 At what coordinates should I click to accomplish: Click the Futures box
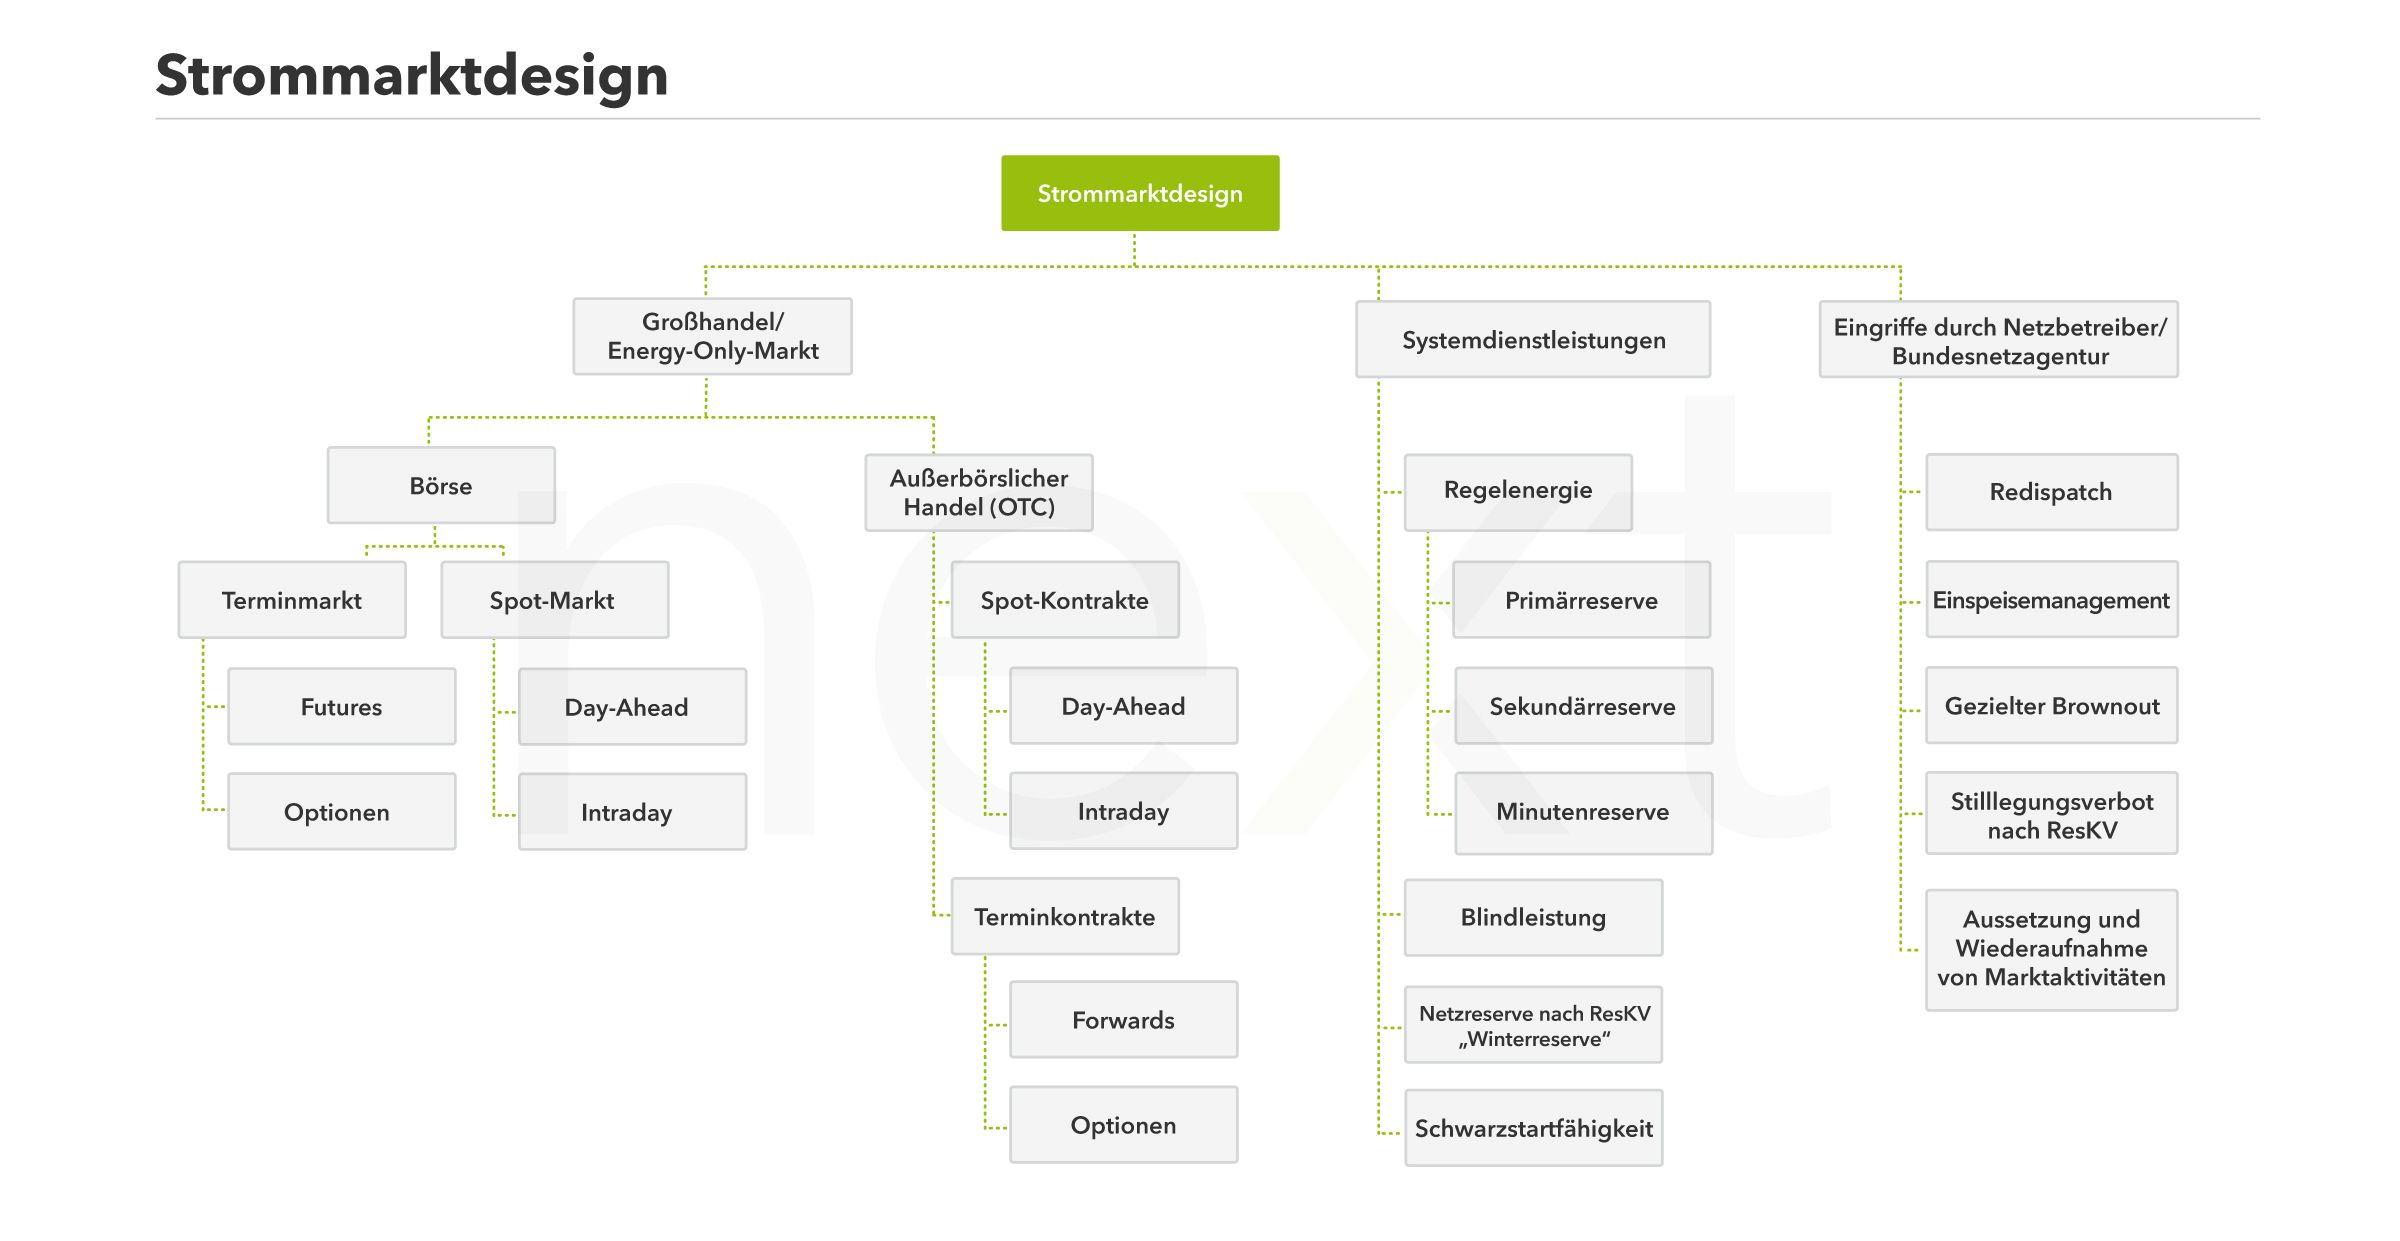(x=342, y=707)
